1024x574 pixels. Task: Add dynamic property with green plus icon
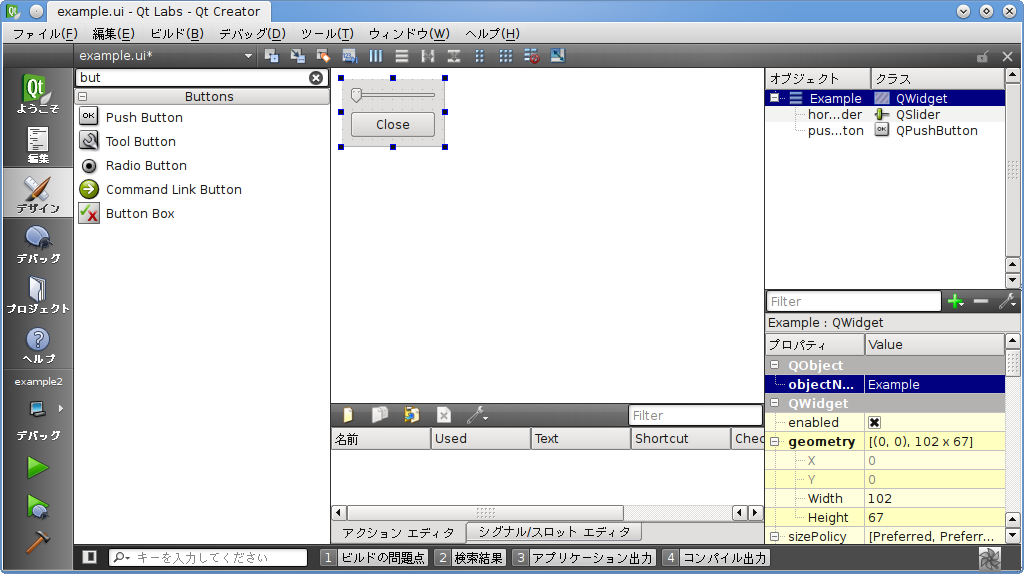[955, 301]
